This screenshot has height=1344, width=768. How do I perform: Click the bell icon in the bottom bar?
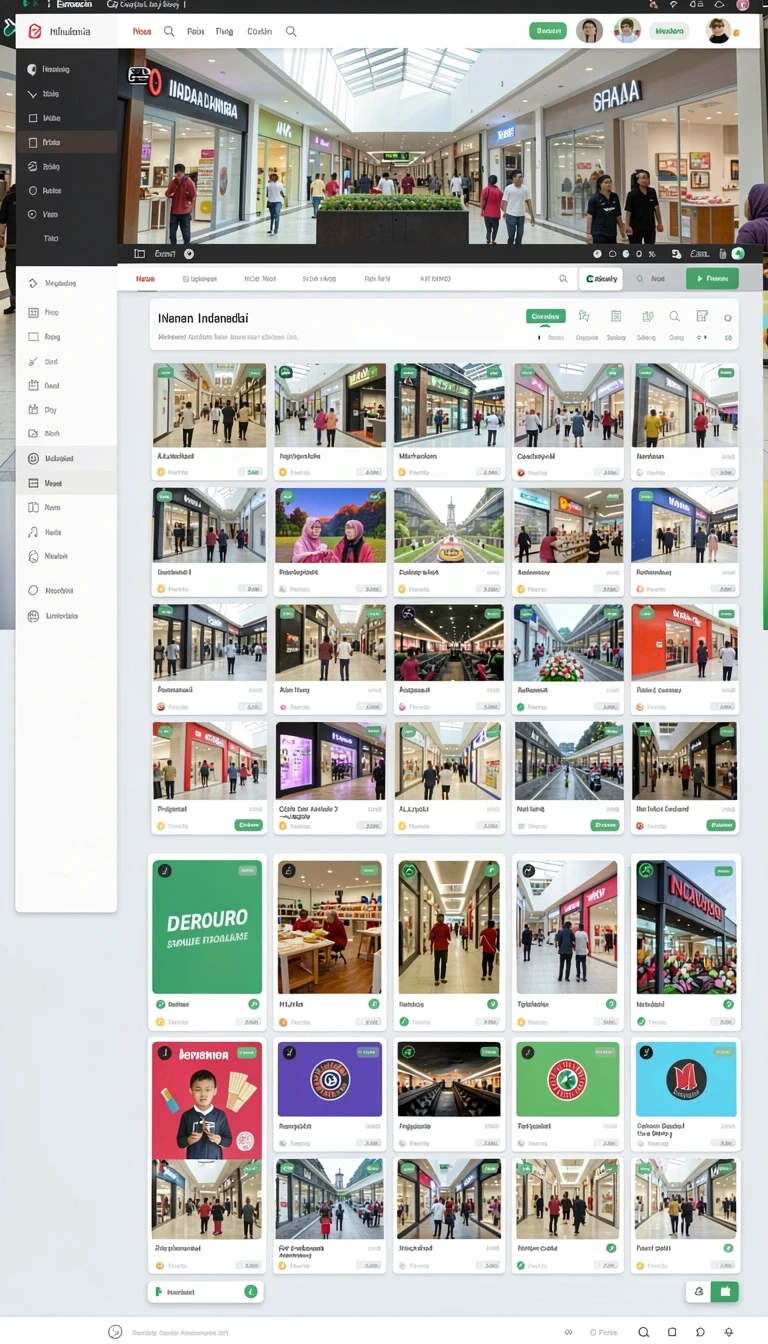[729, 1332]
